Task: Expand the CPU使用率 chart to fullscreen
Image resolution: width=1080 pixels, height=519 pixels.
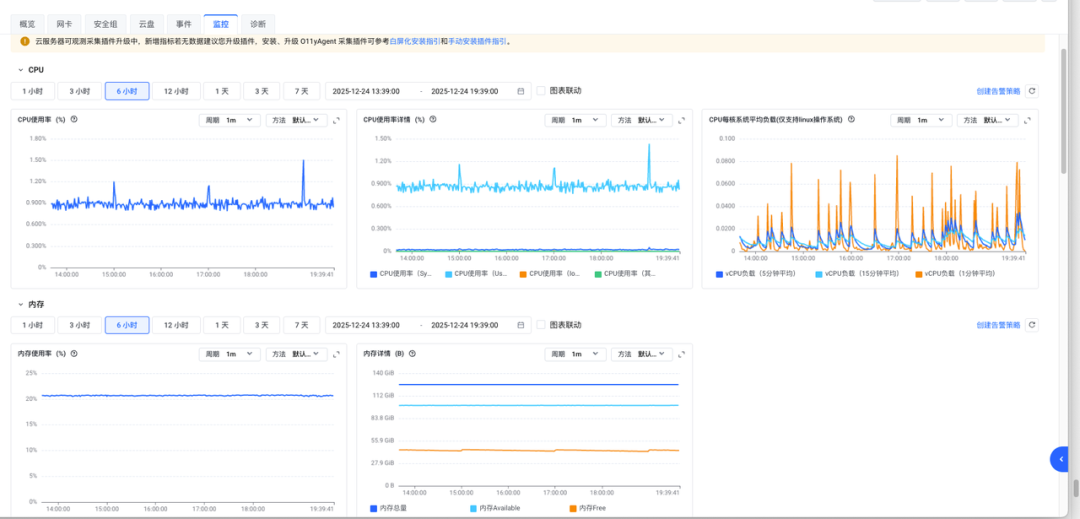Action: pyautogui.click(x=337, y=120)
